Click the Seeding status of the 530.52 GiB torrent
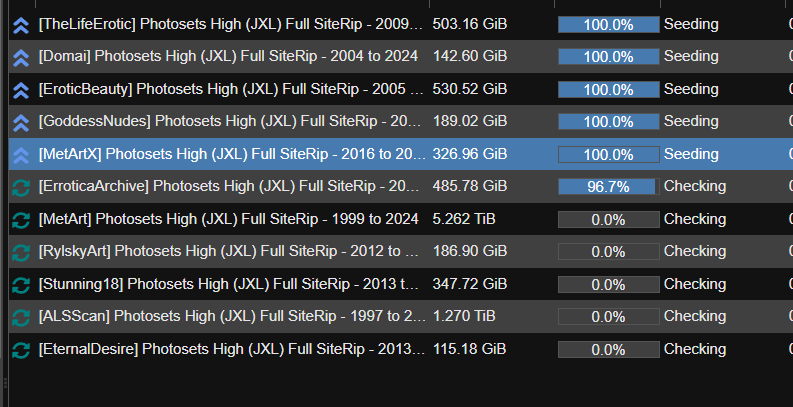 [691, 89]
